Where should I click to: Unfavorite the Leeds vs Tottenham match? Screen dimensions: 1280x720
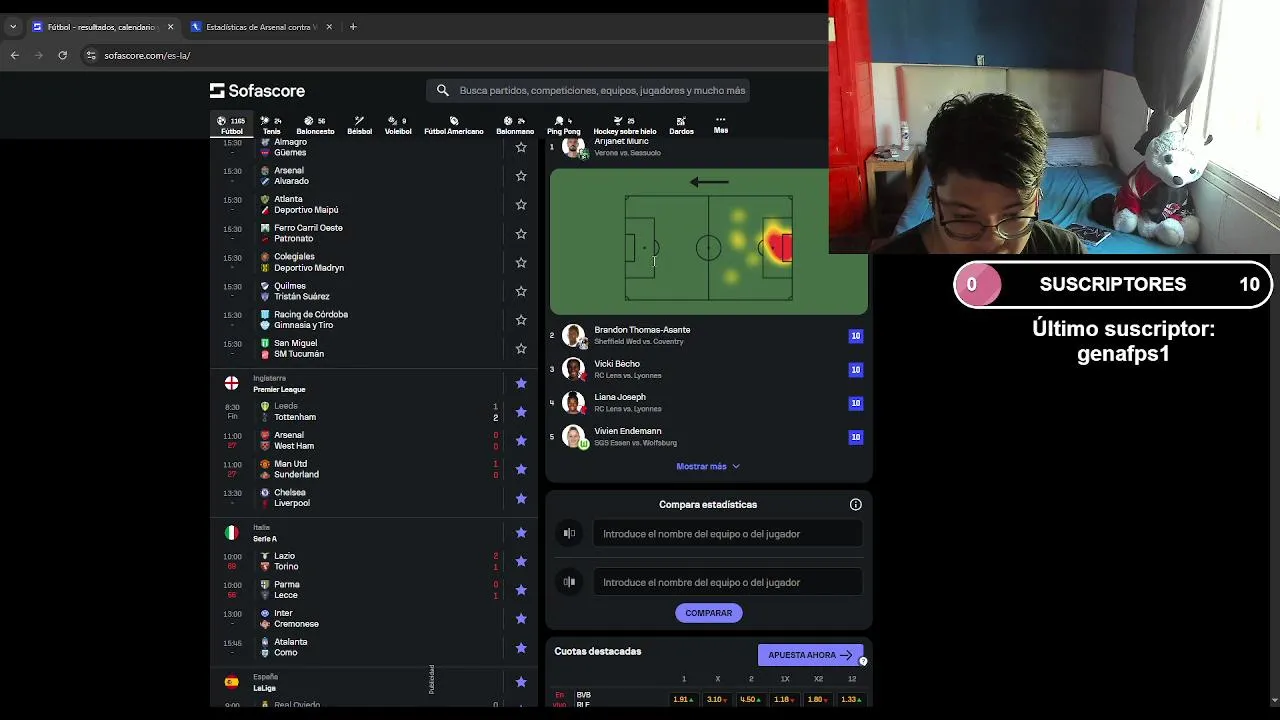coord(521,412)
